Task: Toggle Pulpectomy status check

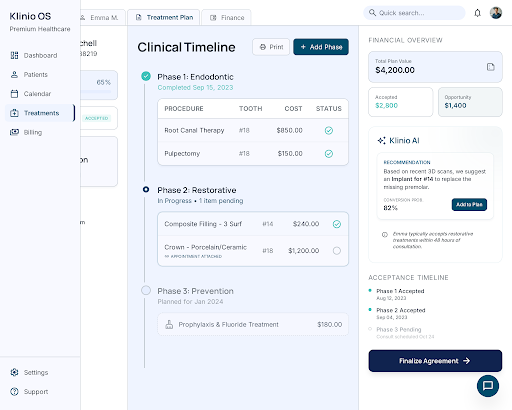Action: 329,154
